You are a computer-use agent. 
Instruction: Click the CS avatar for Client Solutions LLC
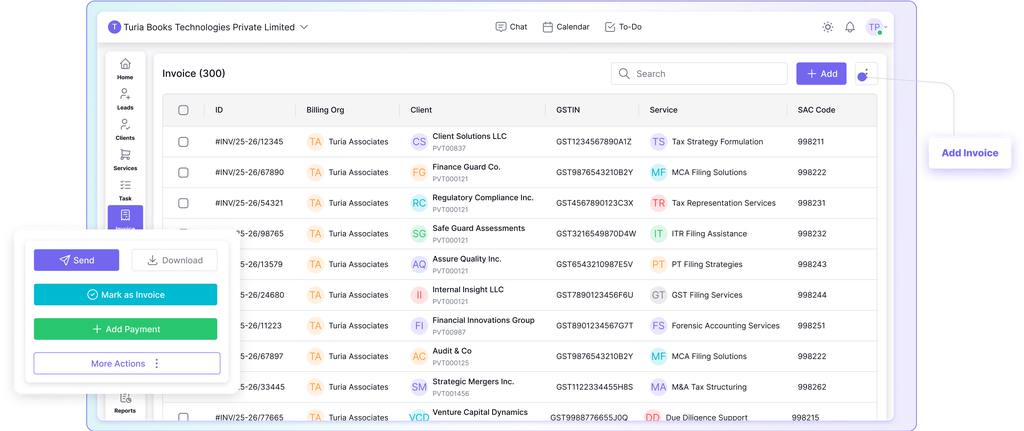coord(419,142)
